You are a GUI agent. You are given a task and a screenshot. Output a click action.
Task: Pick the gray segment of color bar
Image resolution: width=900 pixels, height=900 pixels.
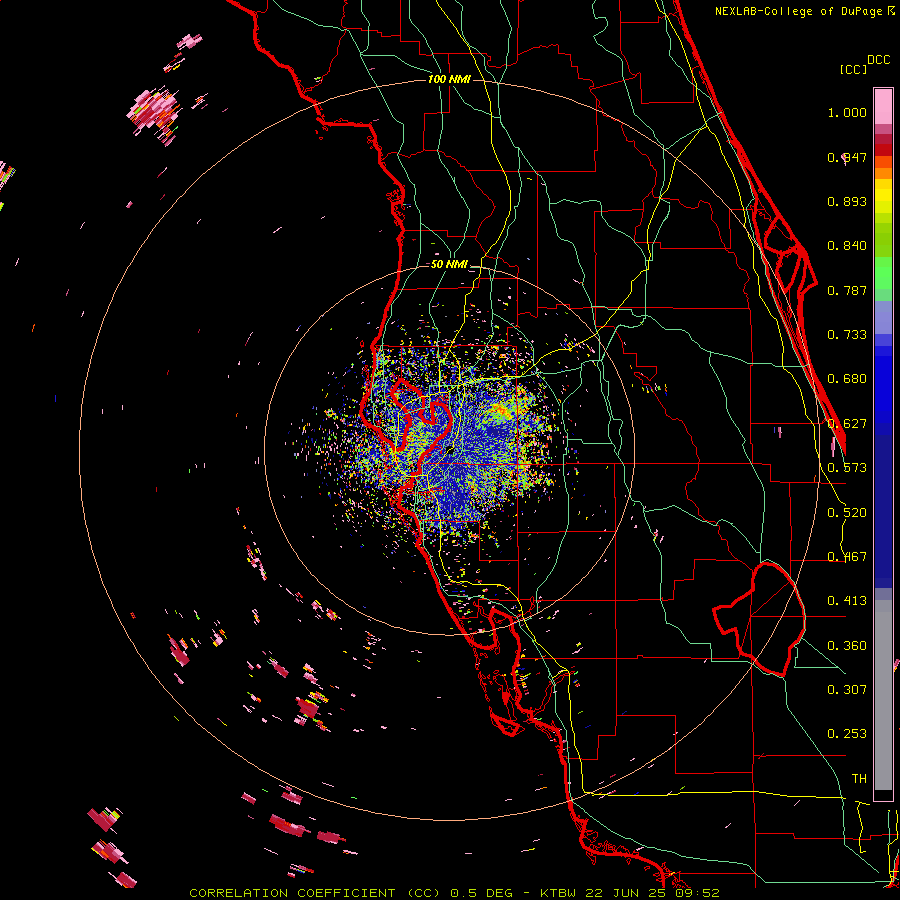[x=883, y=695]
